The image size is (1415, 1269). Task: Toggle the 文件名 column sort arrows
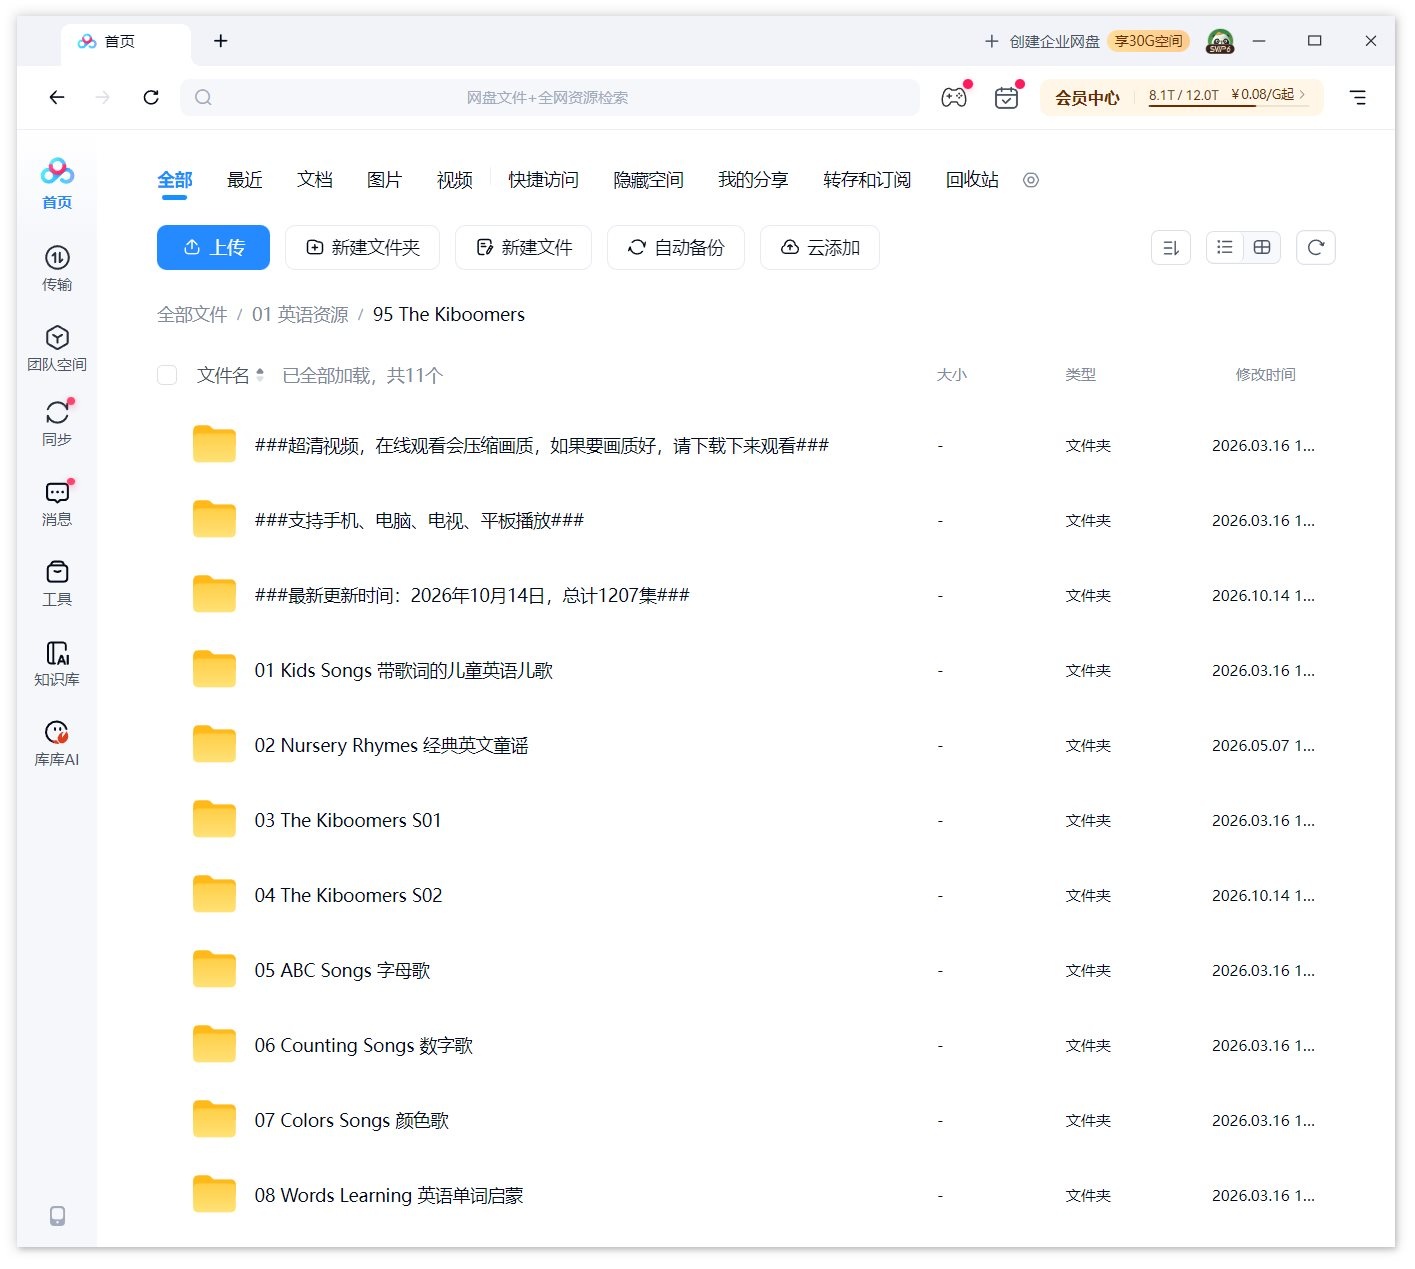pos(260,375)
